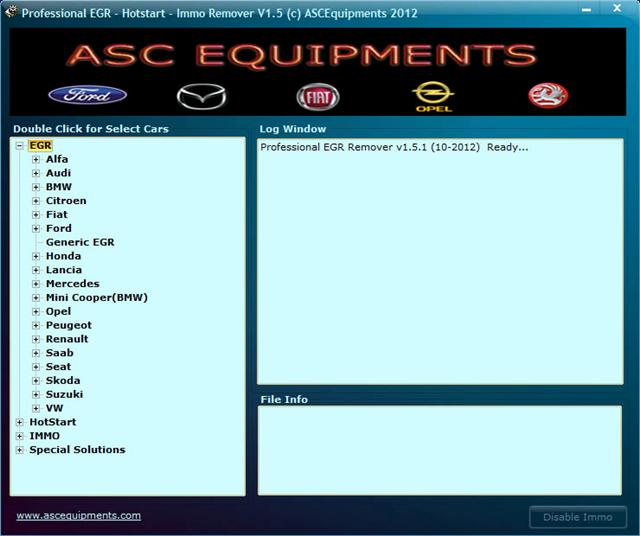Click the Ford logo in the banner

coord(87,95)
